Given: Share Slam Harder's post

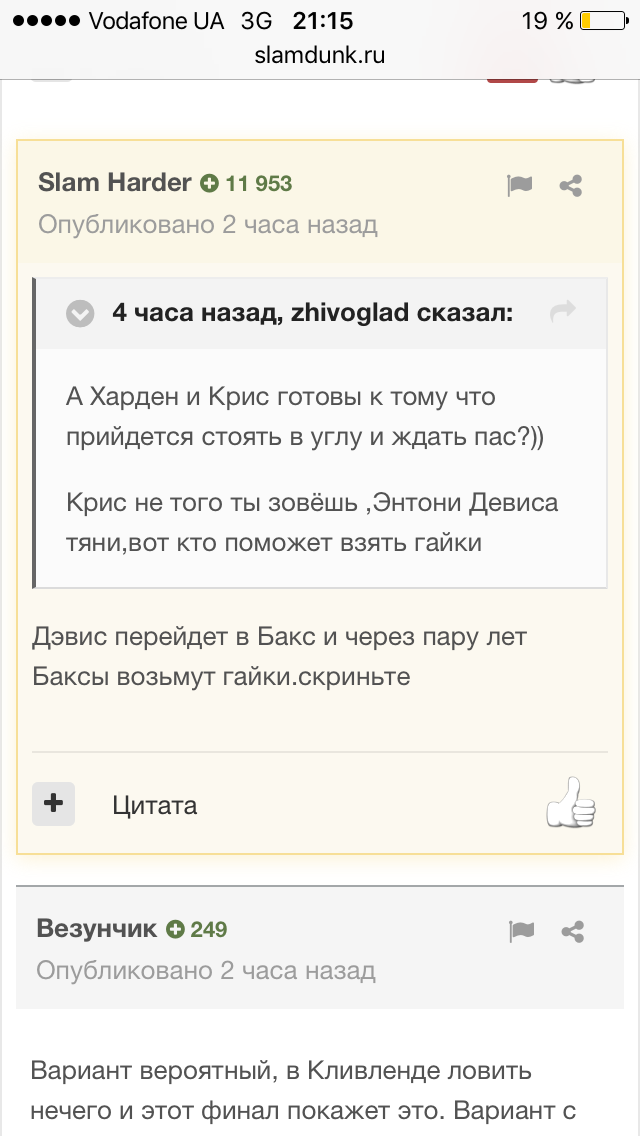Looking at the screenshot, I should click(x=571, y=186).
